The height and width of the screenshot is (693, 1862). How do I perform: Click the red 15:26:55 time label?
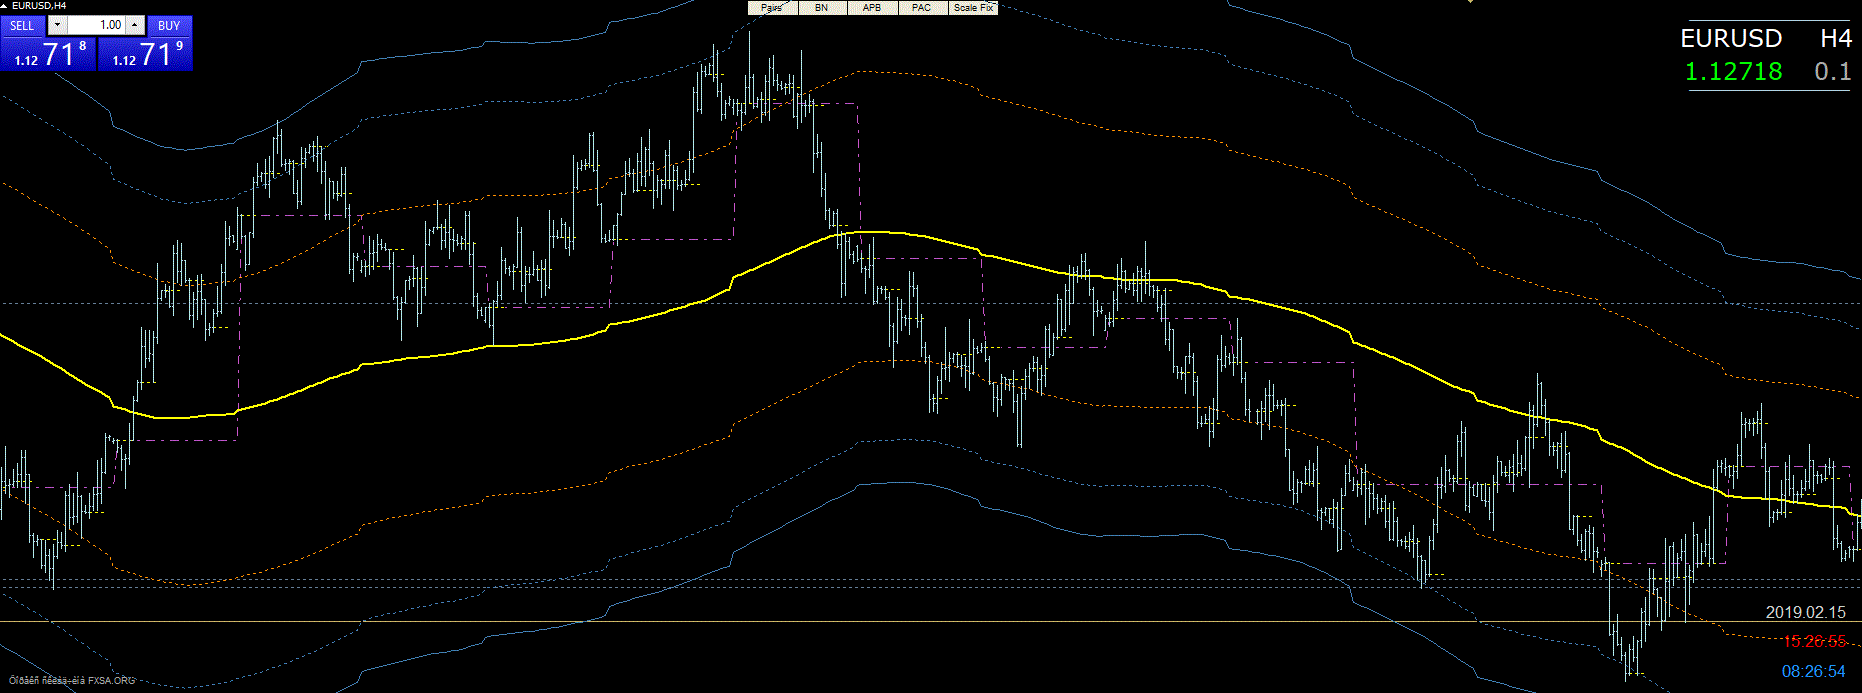point(1814,641)
